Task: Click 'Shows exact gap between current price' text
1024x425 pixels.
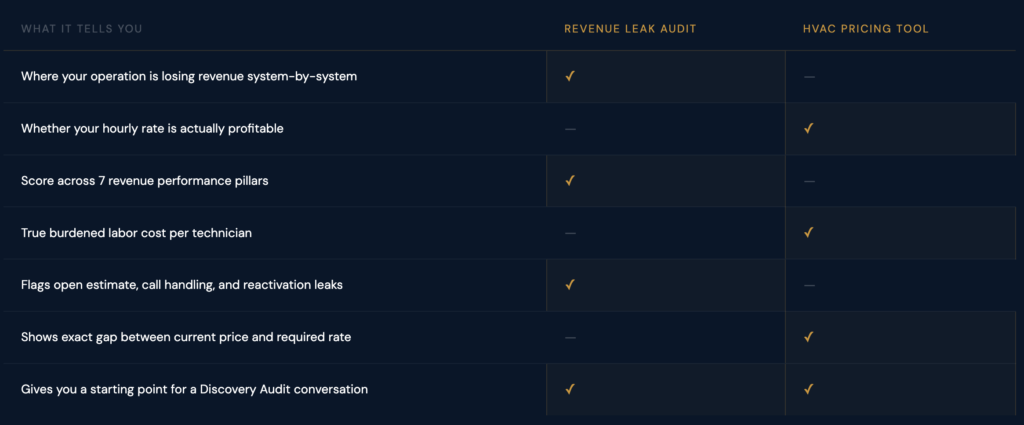Action: [x=186, y=337]
